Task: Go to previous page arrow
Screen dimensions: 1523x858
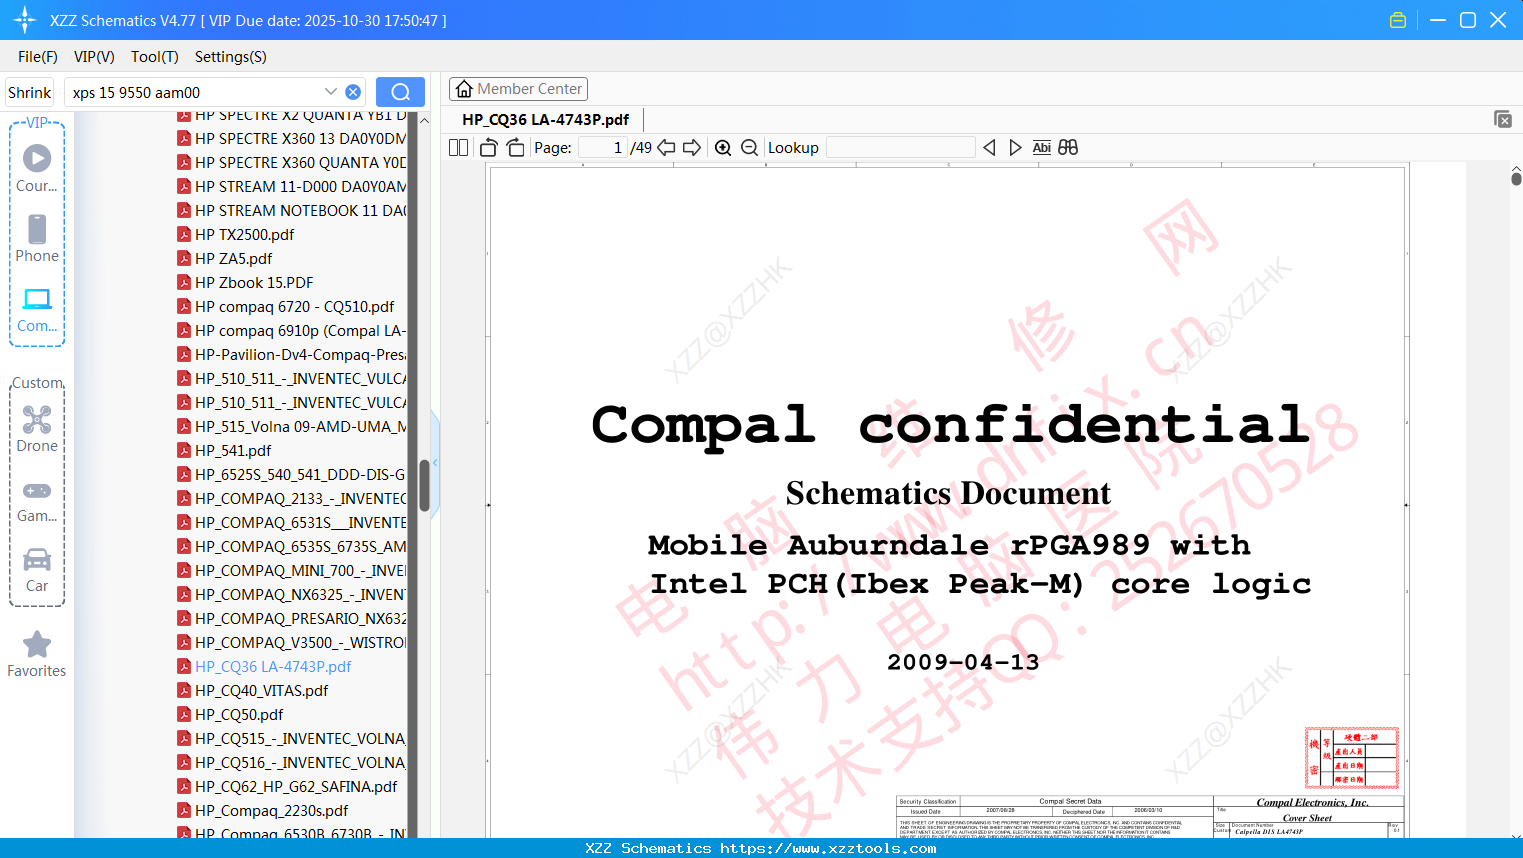Action: pyautogui.click(x=666, y=148)
